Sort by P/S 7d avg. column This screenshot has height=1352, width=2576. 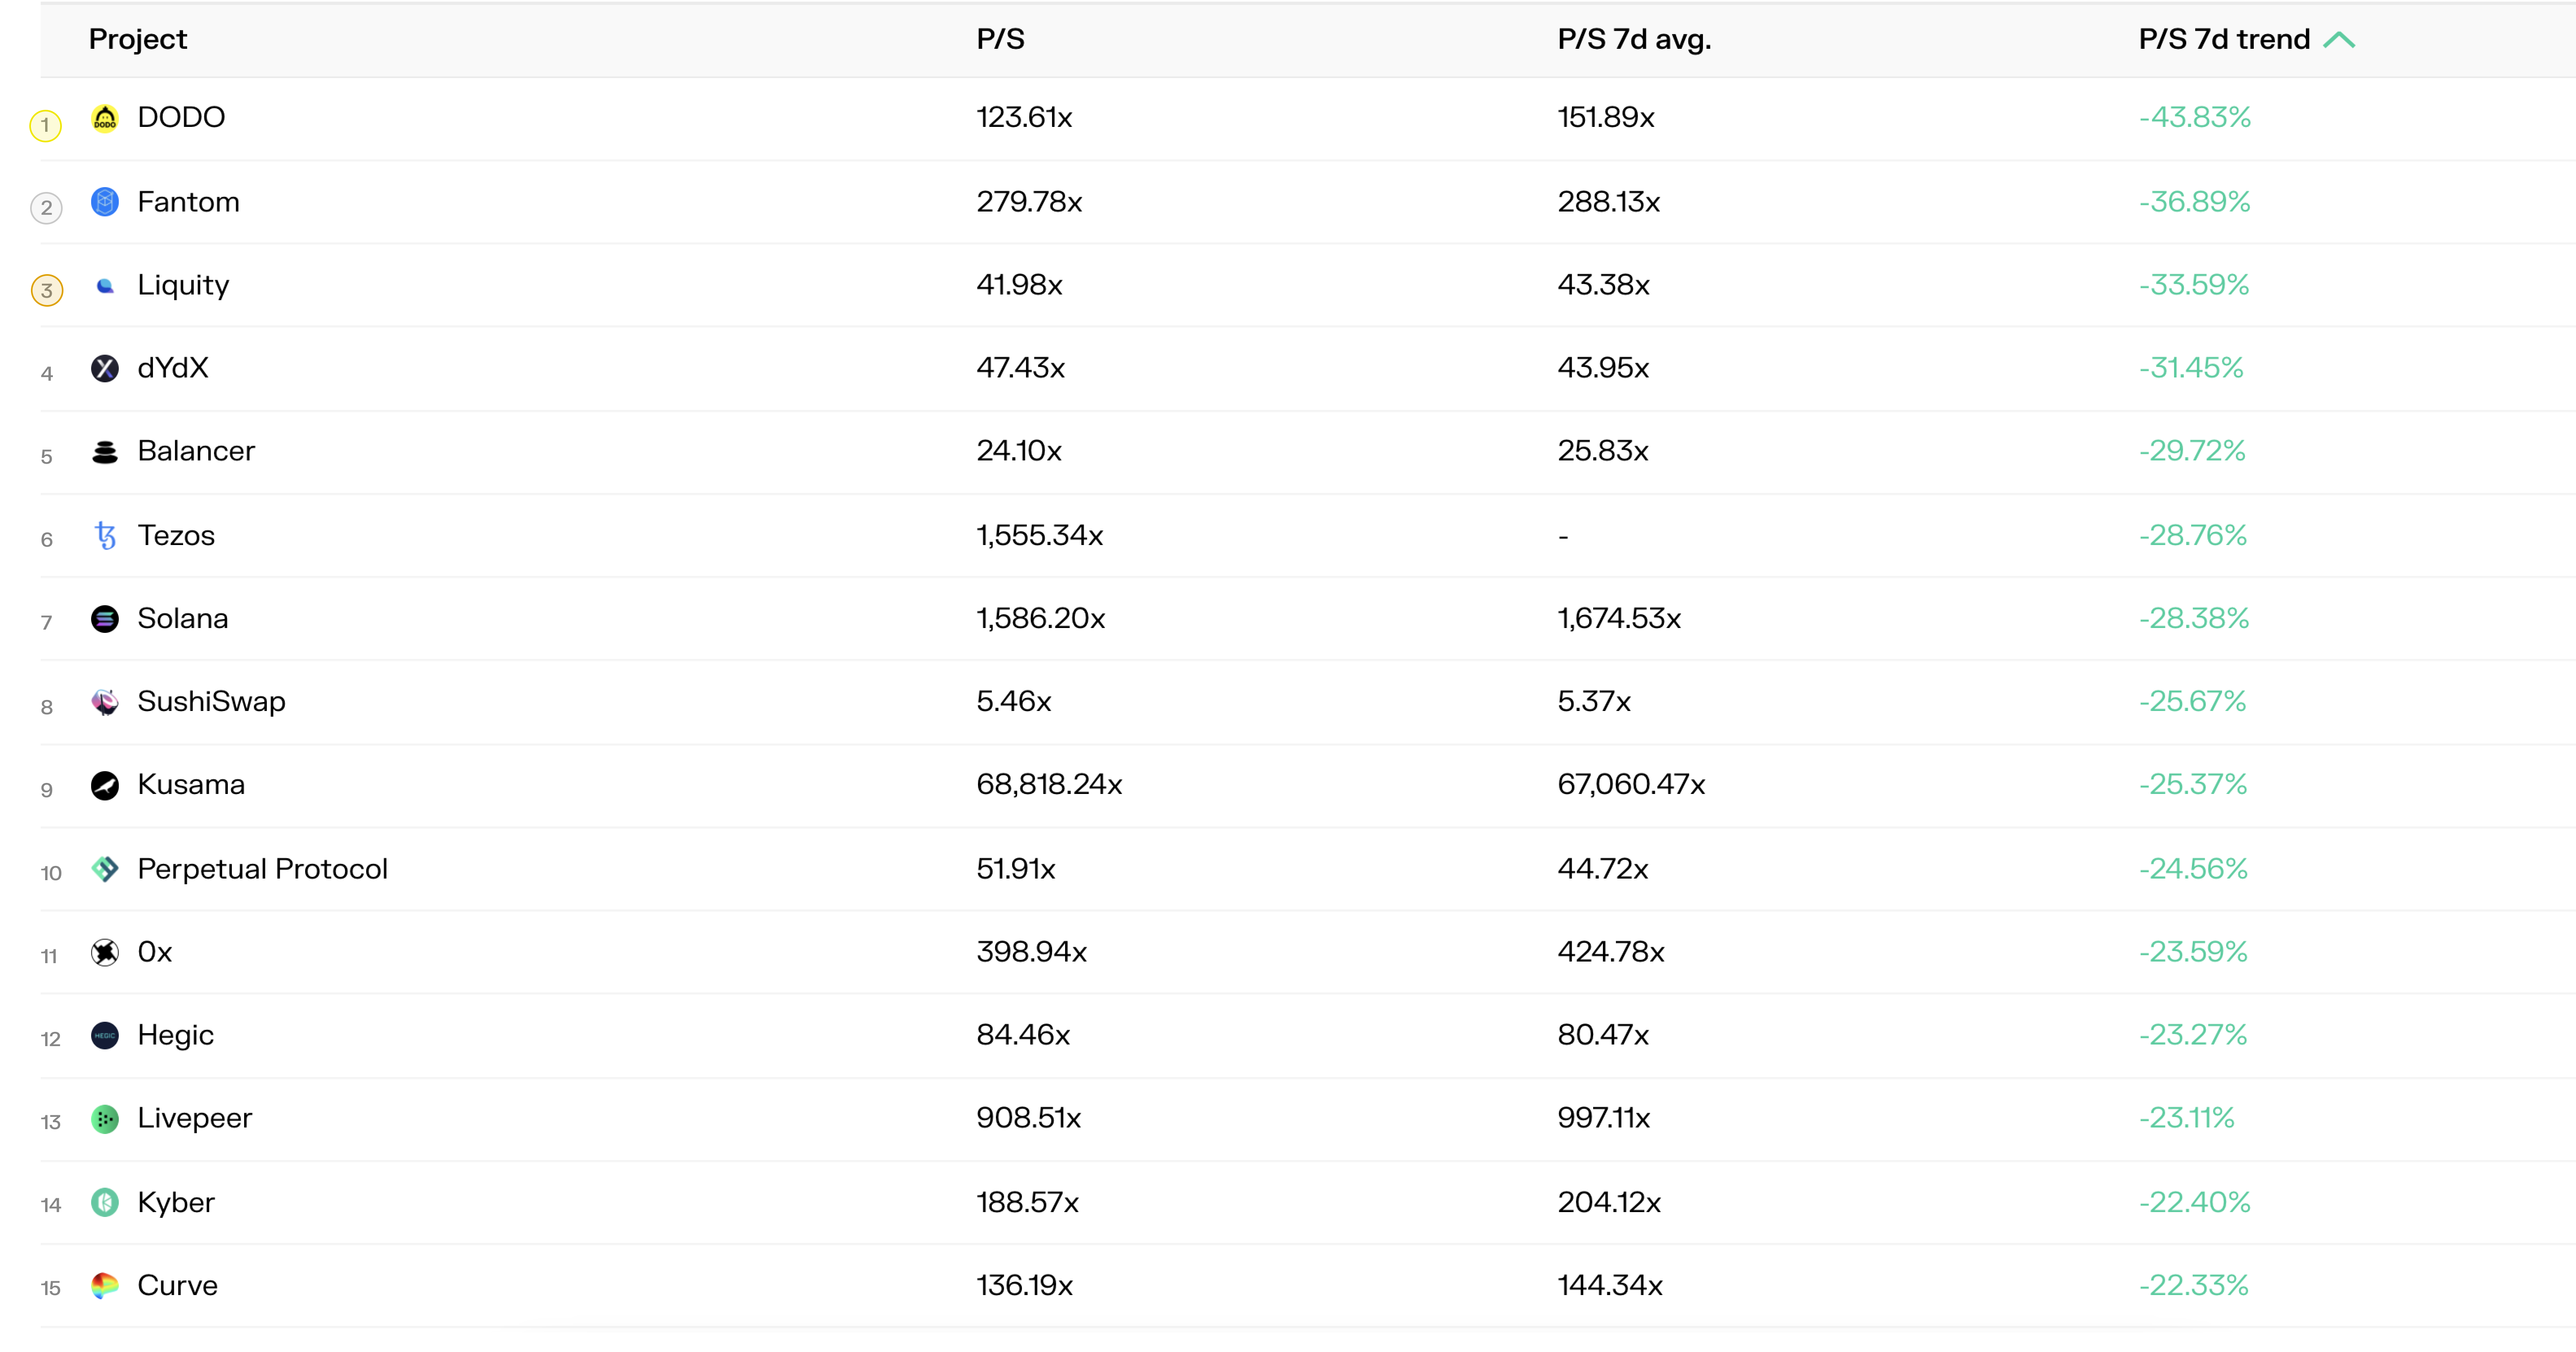coord(1633,40)
